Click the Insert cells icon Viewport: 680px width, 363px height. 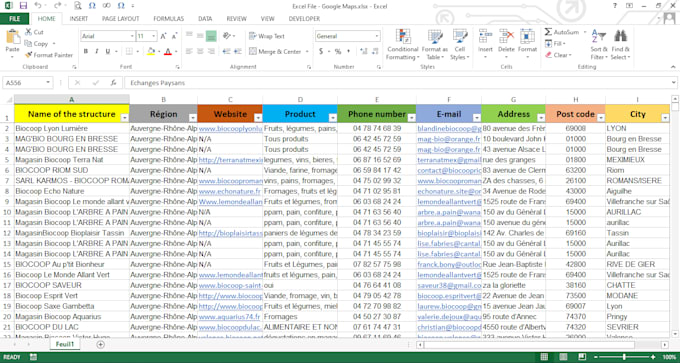(x=485, y=36)
